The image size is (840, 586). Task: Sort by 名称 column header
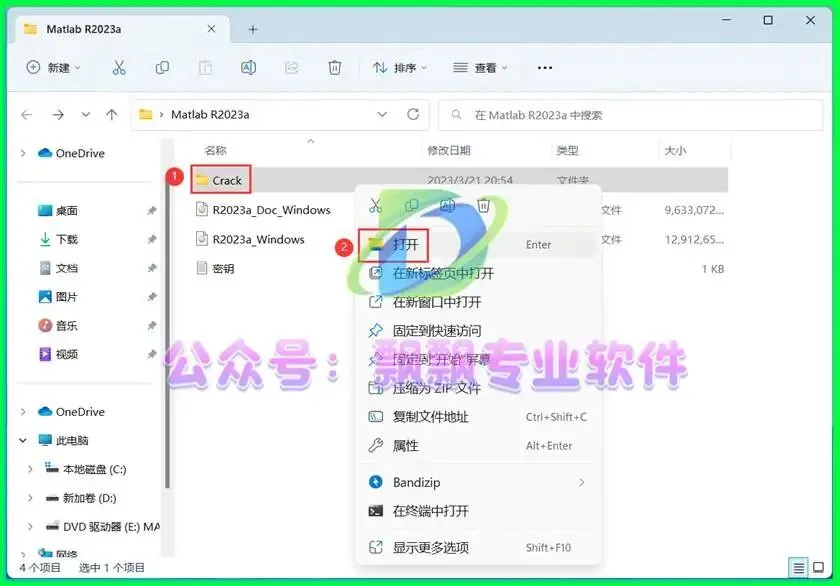[x=216, y=151]
